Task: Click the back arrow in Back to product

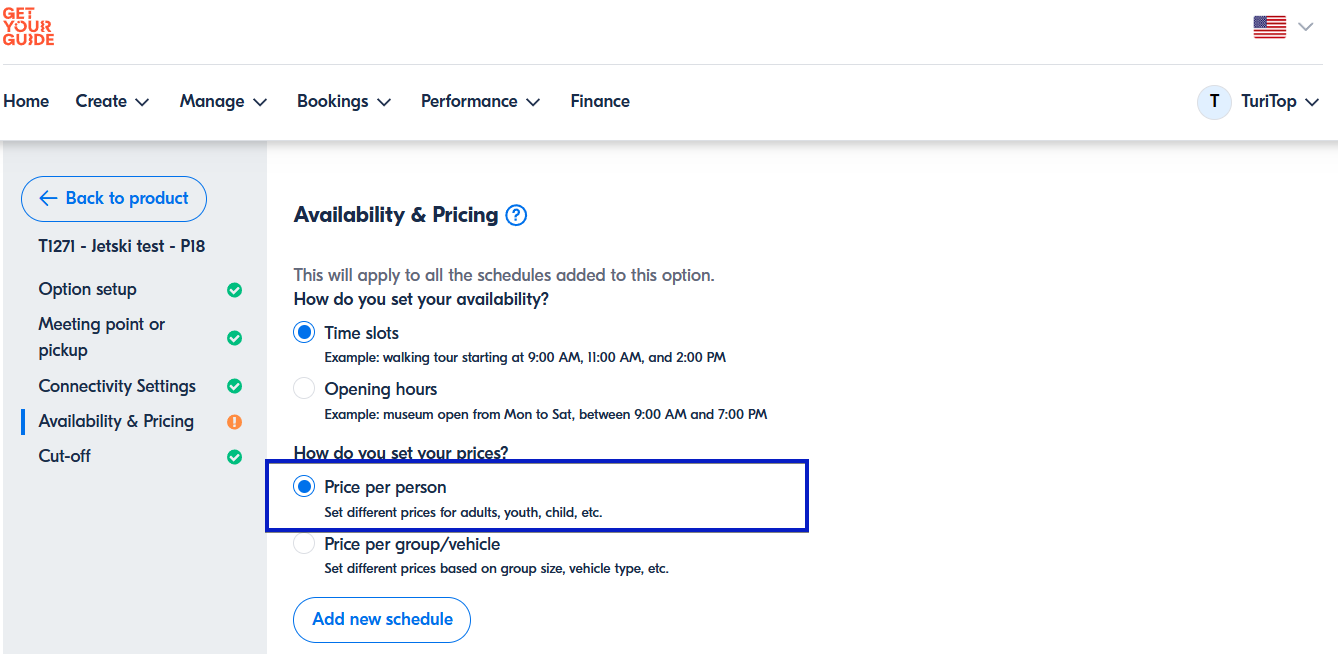Action: (46, 198)
